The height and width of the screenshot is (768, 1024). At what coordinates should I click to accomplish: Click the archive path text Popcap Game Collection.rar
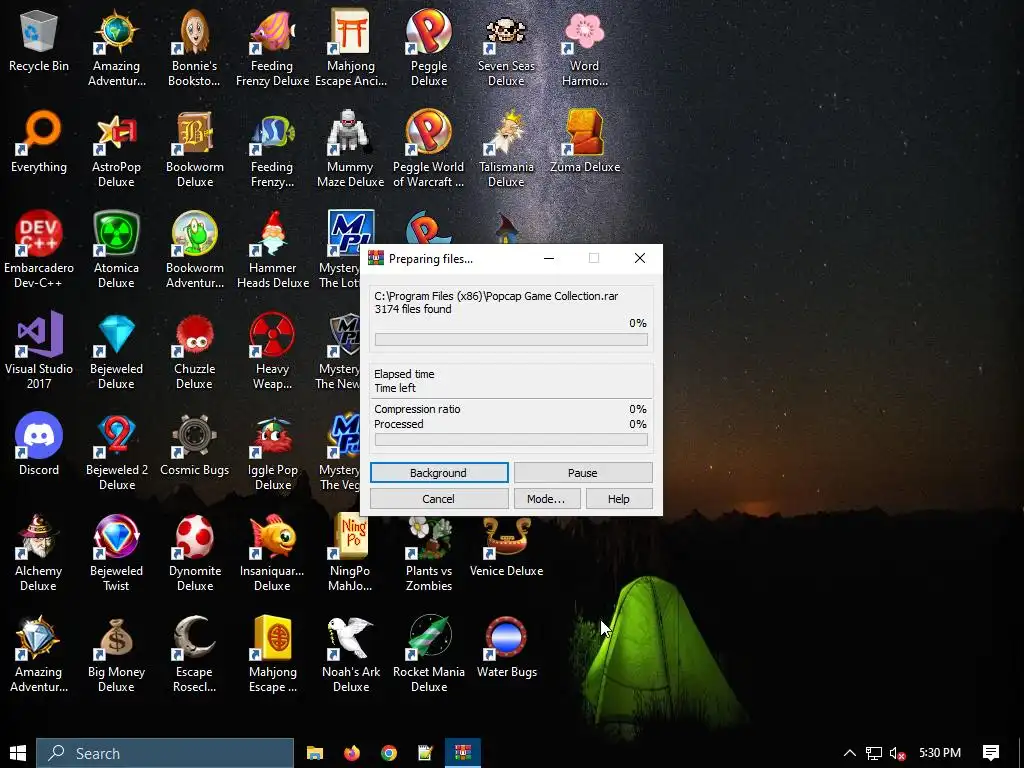496,296
